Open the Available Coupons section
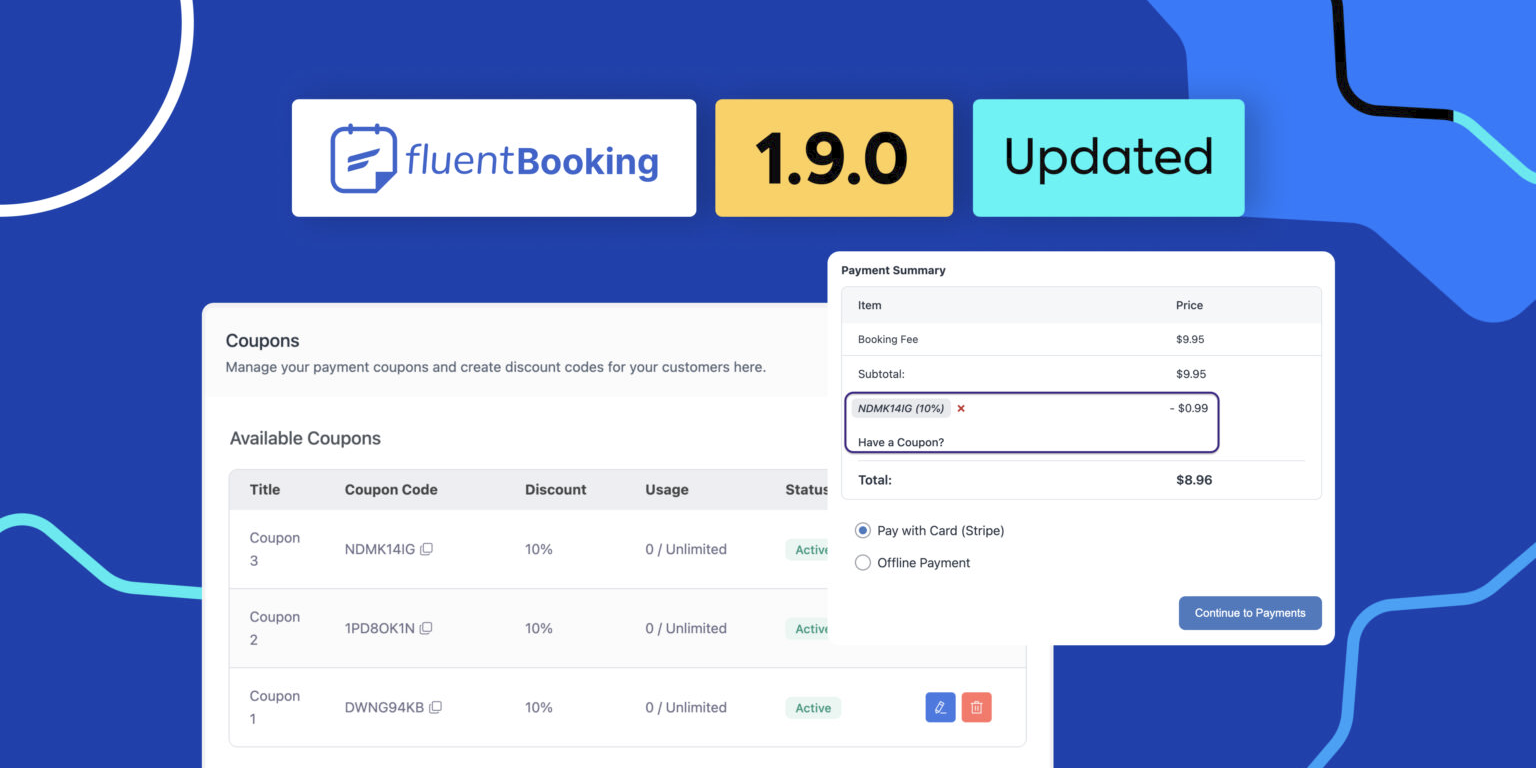This screenshot has height=768, width=1536. point(305,438)
